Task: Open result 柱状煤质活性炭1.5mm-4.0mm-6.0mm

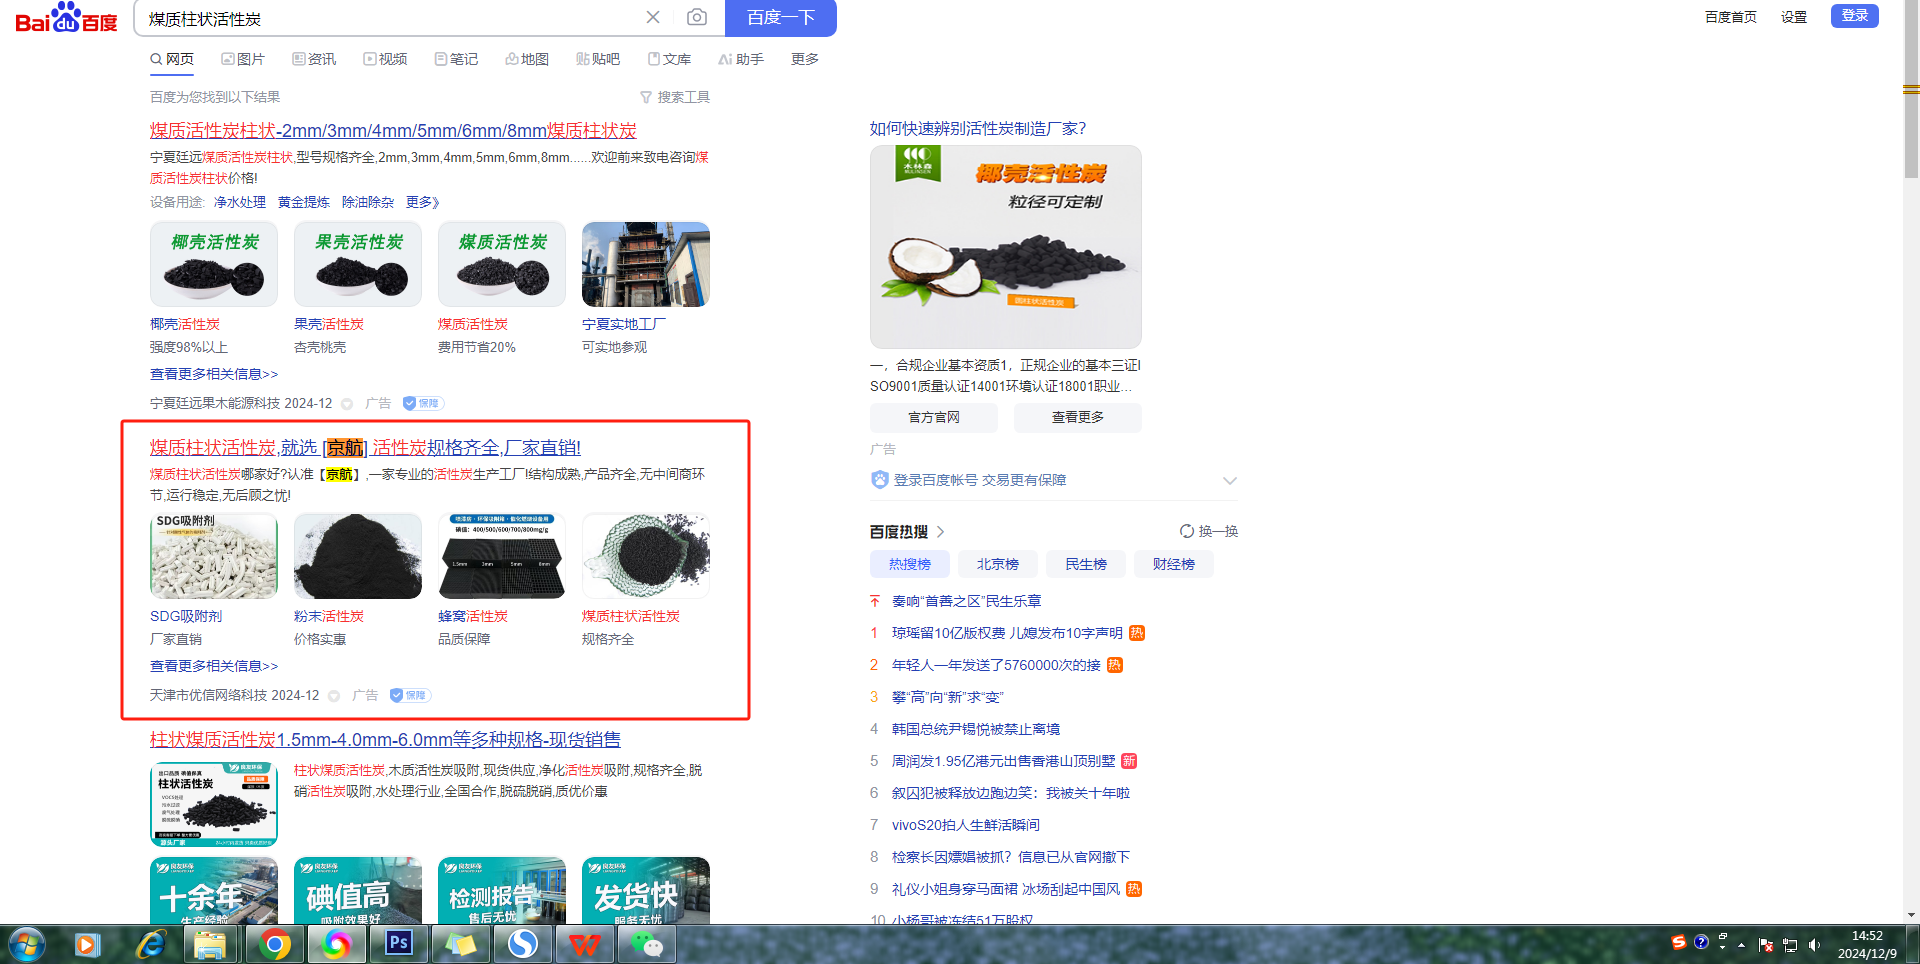Action: tap(385, 740)
